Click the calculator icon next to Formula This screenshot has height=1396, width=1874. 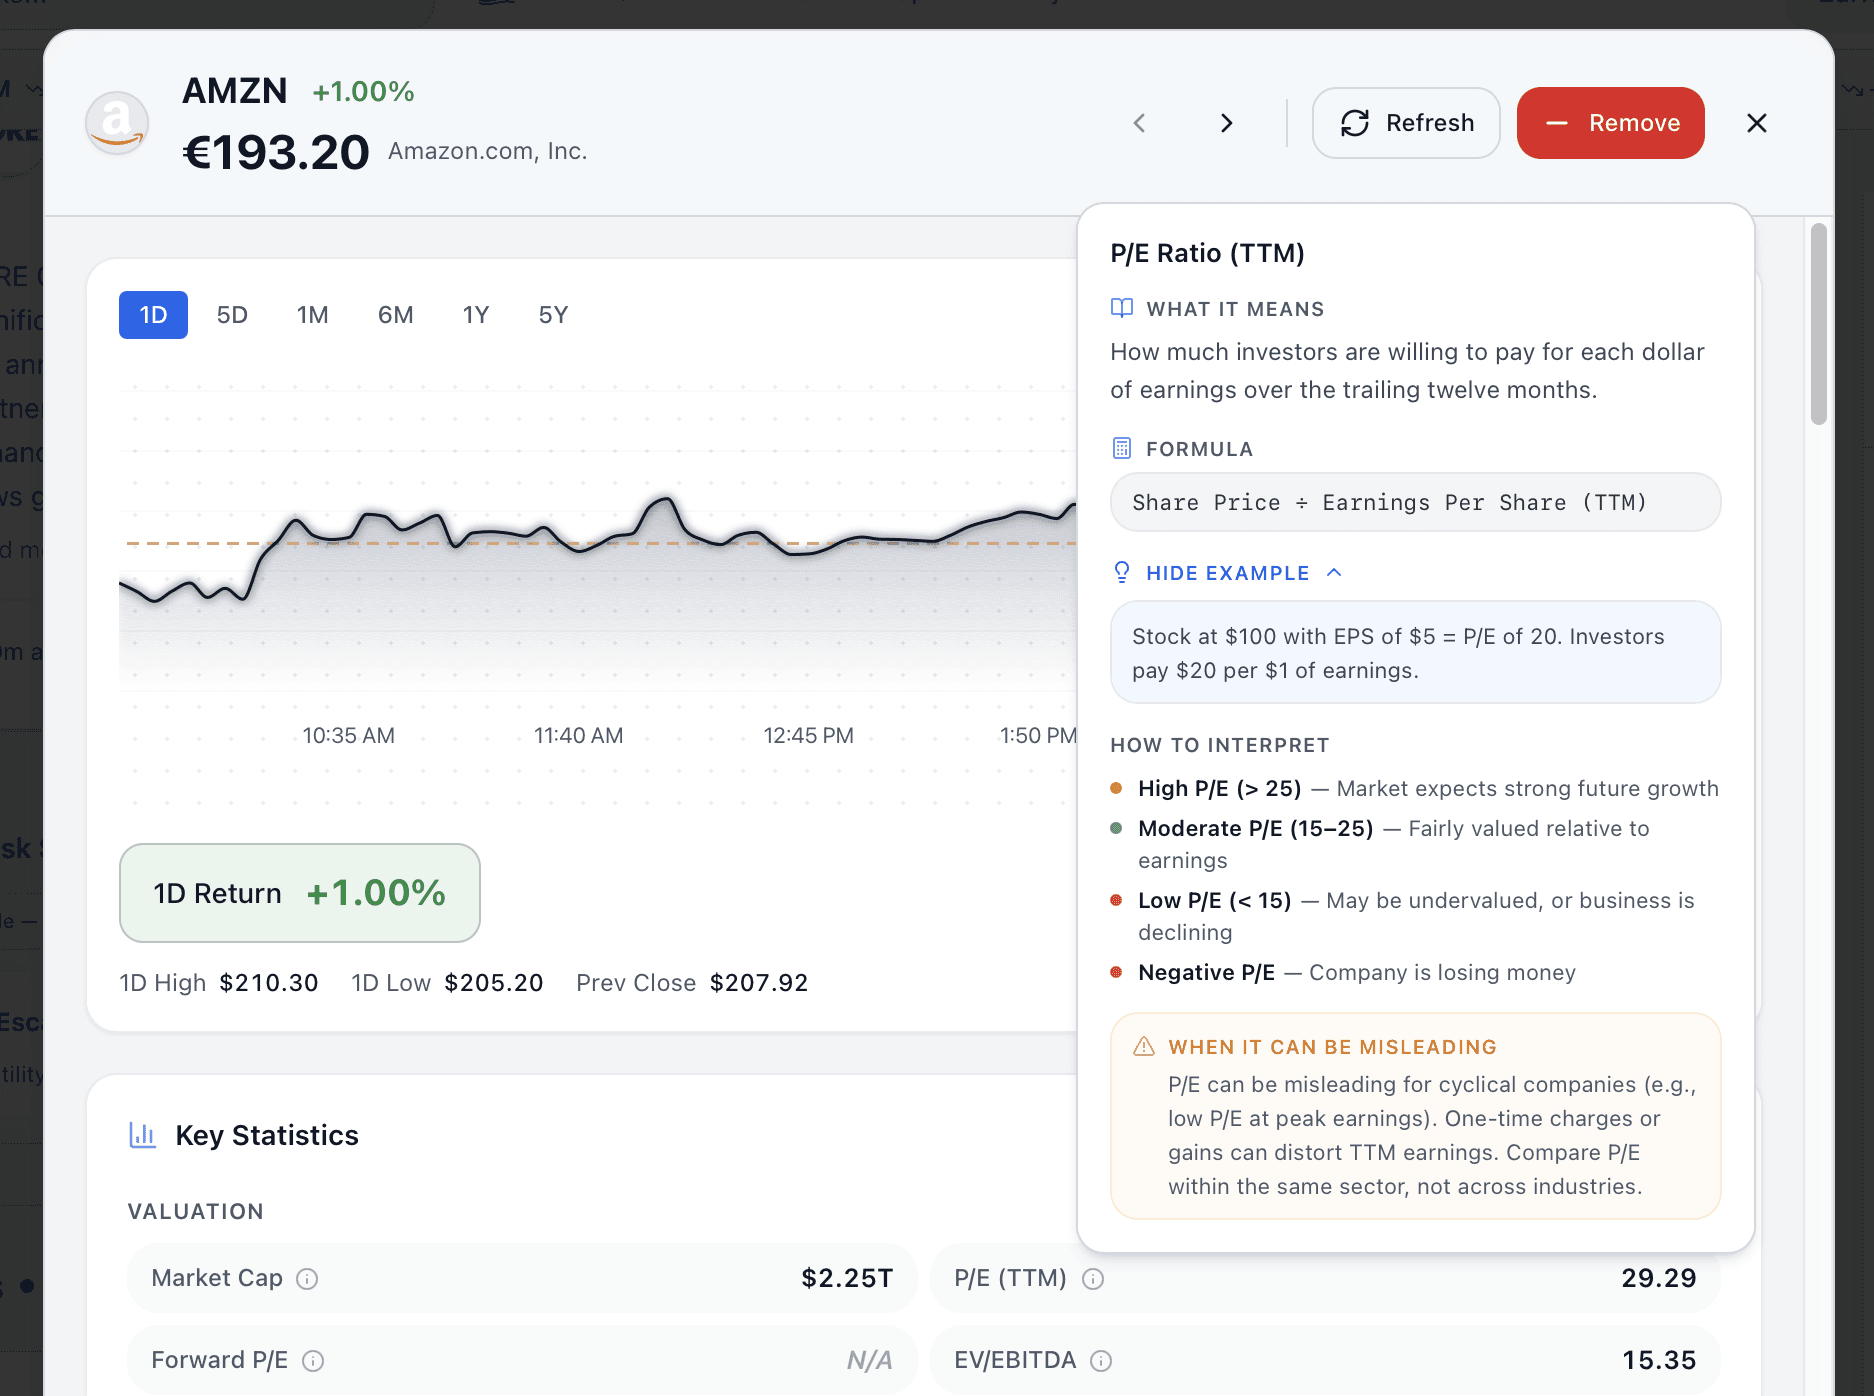coord(1122,448)
